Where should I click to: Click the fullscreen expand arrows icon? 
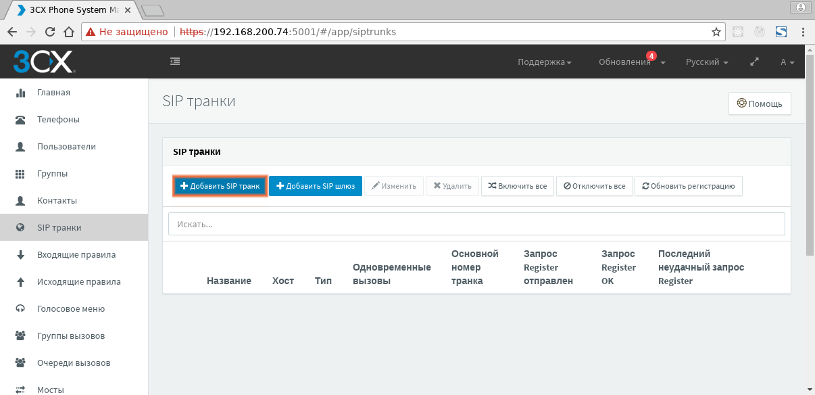pyautogui.click(x=755, y=62)
